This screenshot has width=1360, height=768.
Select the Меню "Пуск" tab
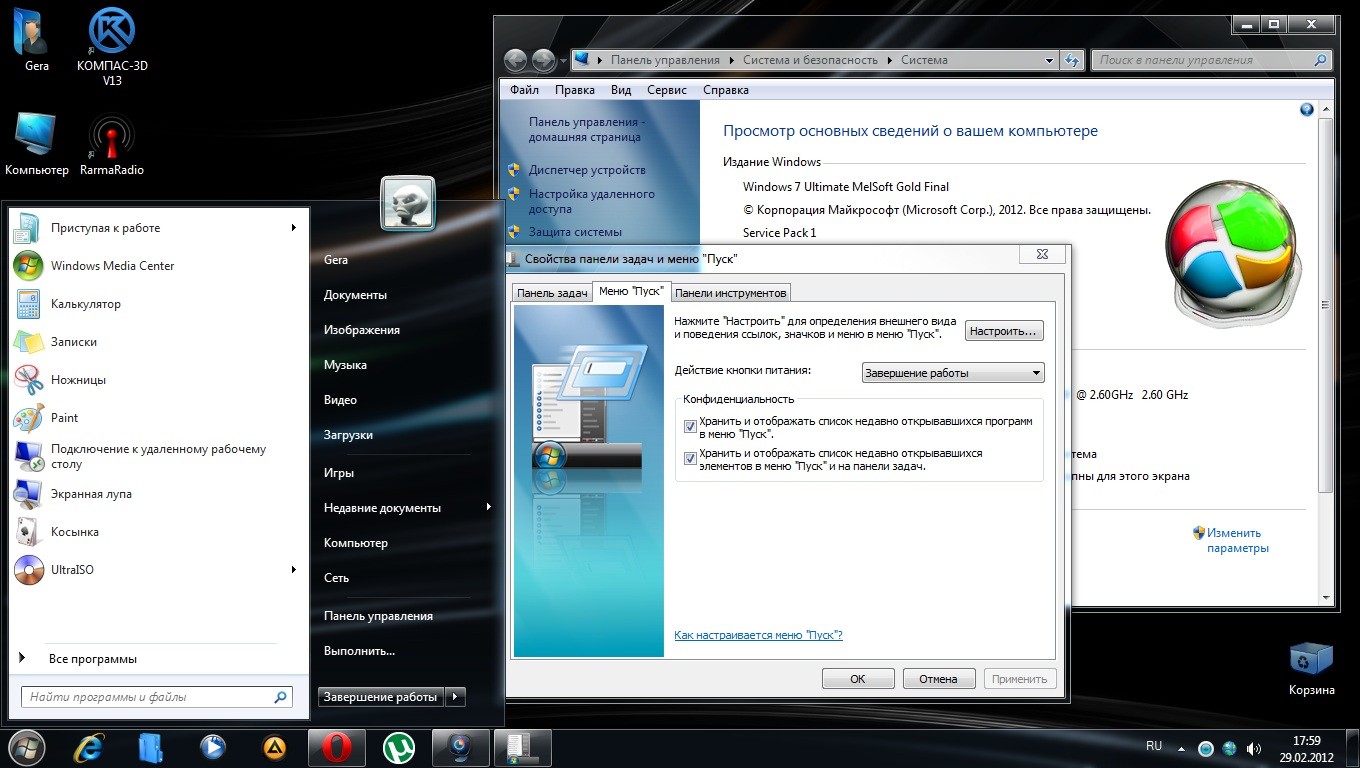631,291
